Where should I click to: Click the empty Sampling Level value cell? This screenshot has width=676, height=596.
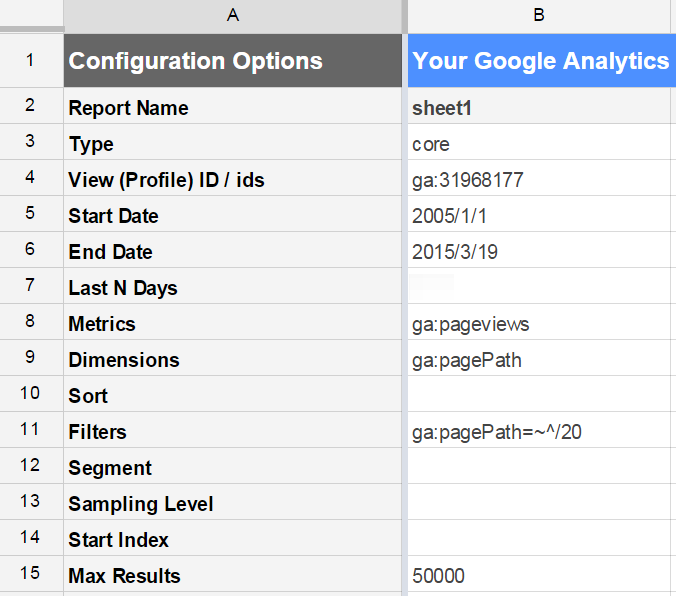[x=541, y=502]
